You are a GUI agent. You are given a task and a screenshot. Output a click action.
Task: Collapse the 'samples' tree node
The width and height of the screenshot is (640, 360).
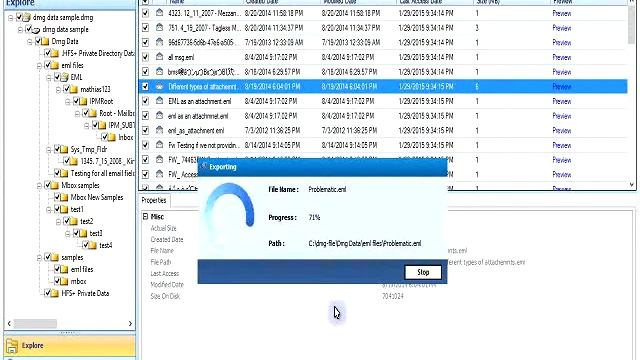(x=39, y=258)
